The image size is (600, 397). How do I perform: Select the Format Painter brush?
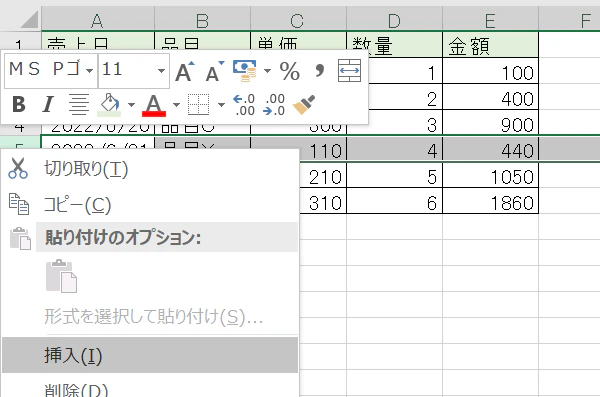click(x=304, y=105)
